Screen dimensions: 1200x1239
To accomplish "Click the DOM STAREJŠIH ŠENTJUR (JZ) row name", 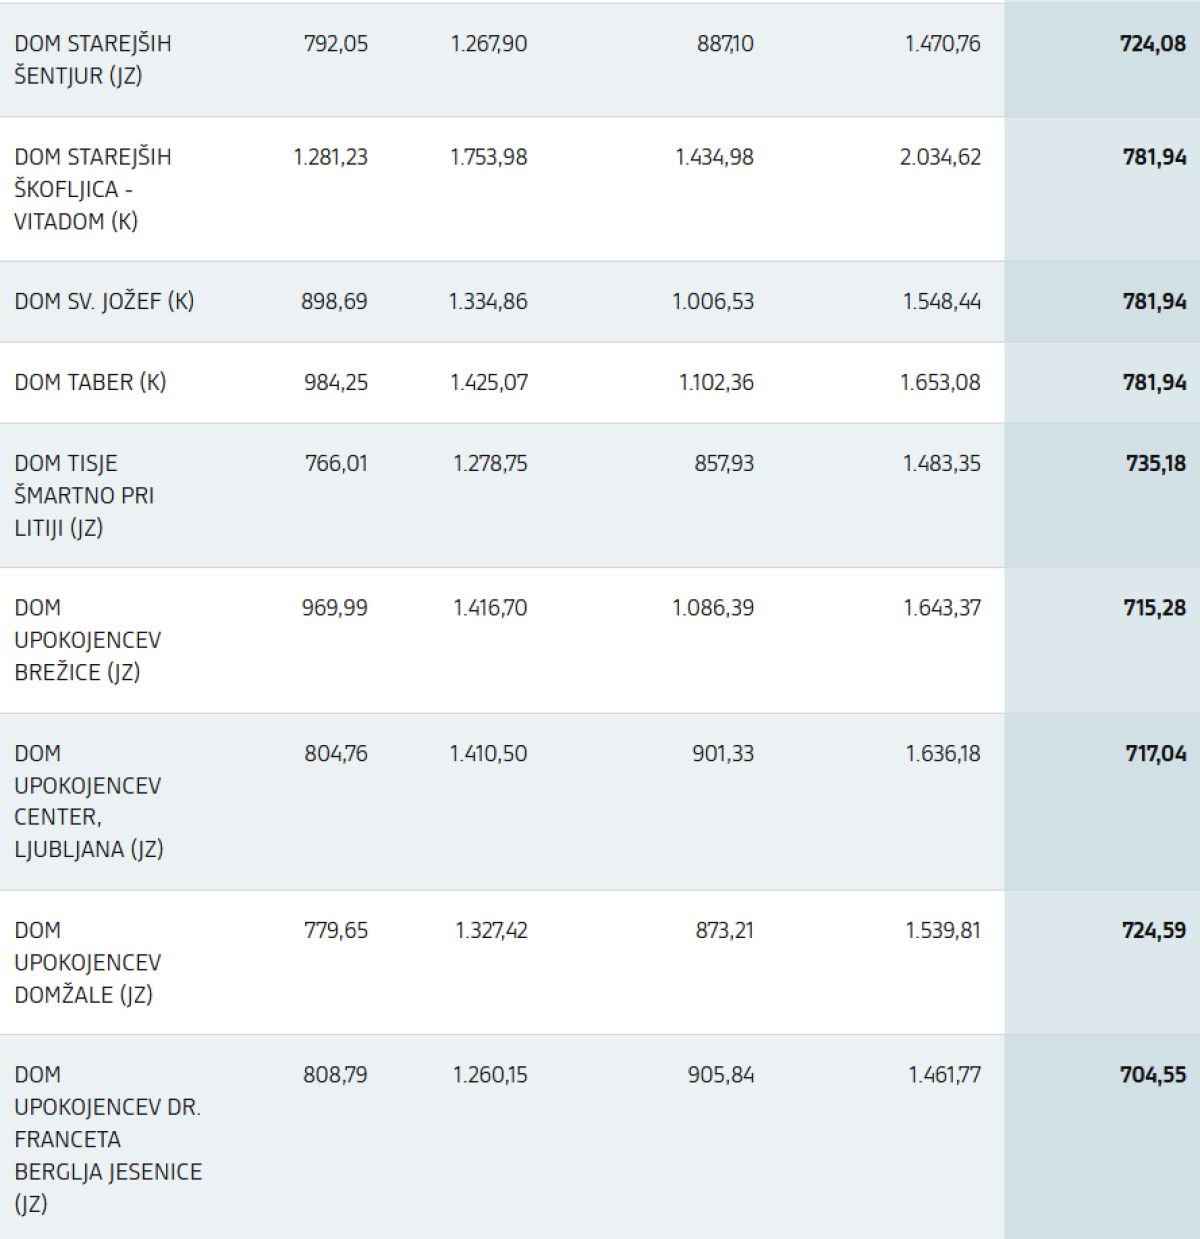I will pyautogui.click(x=93, y=59).
